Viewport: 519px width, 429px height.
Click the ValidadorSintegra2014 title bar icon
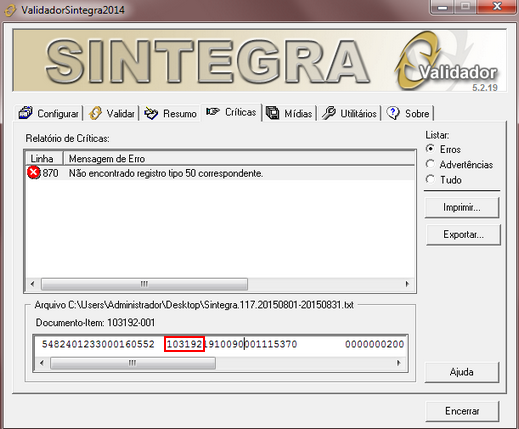pyautogui.click(x=10, y=10)
